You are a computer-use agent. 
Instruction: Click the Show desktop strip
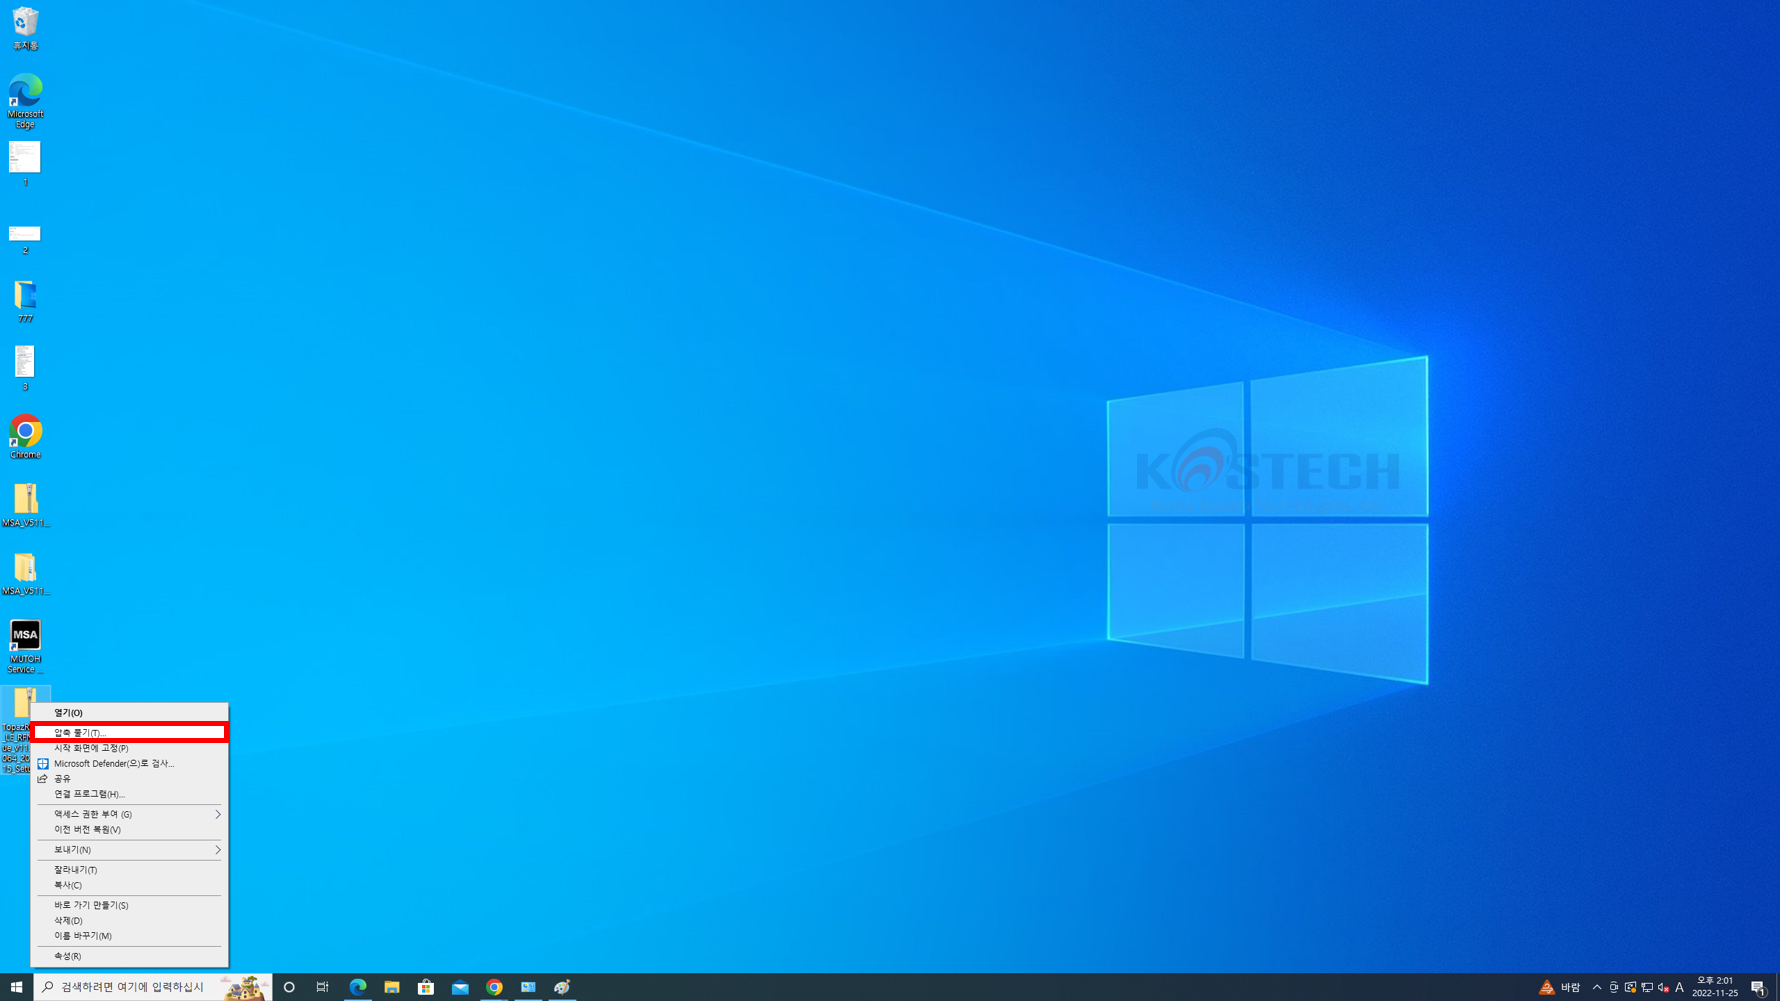tap(1777, 987)
